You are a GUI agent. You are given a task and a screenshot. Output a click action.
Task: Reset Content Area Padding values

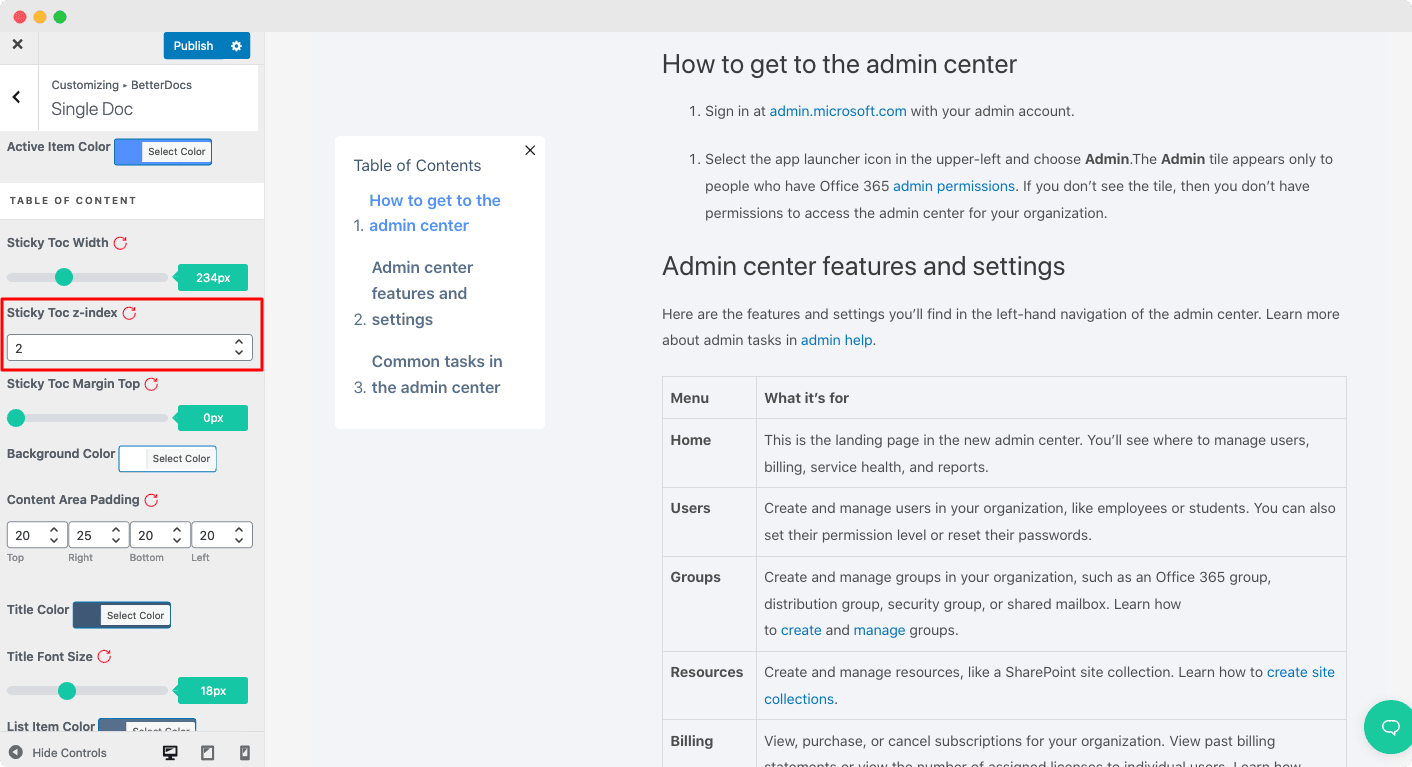click(151, 500)
